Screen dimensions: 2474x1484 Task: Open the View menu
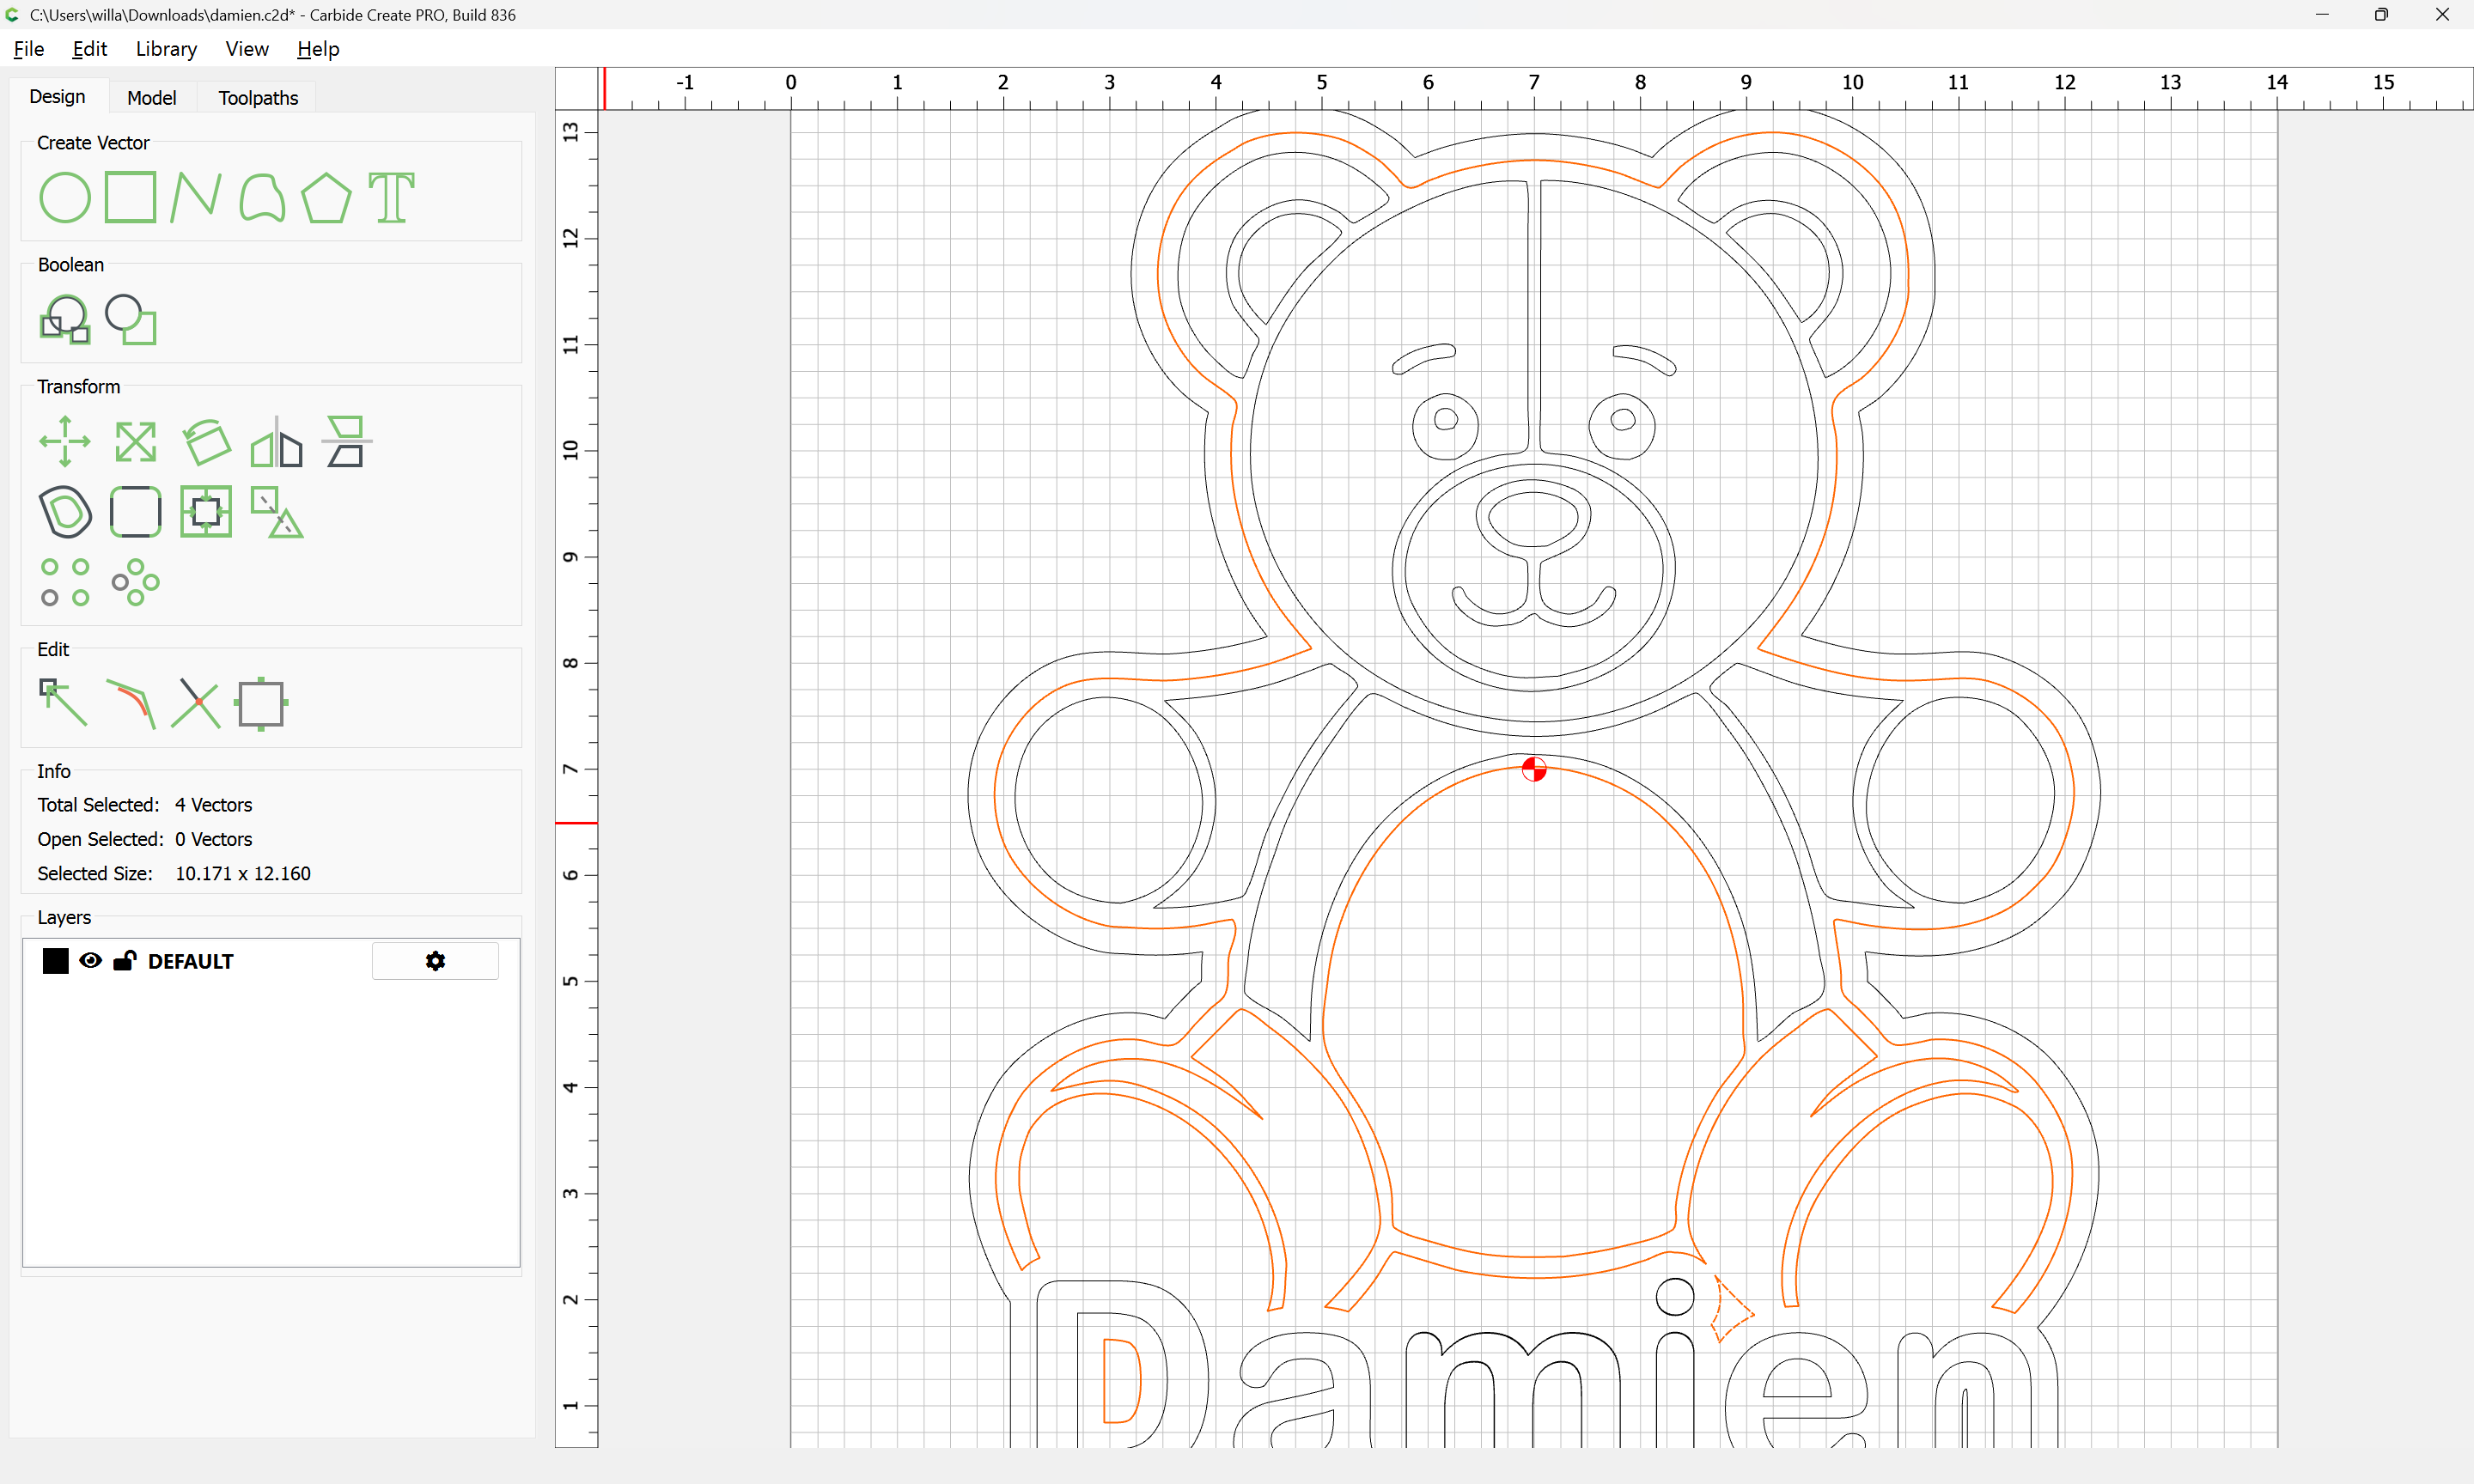tap(246, 49)
